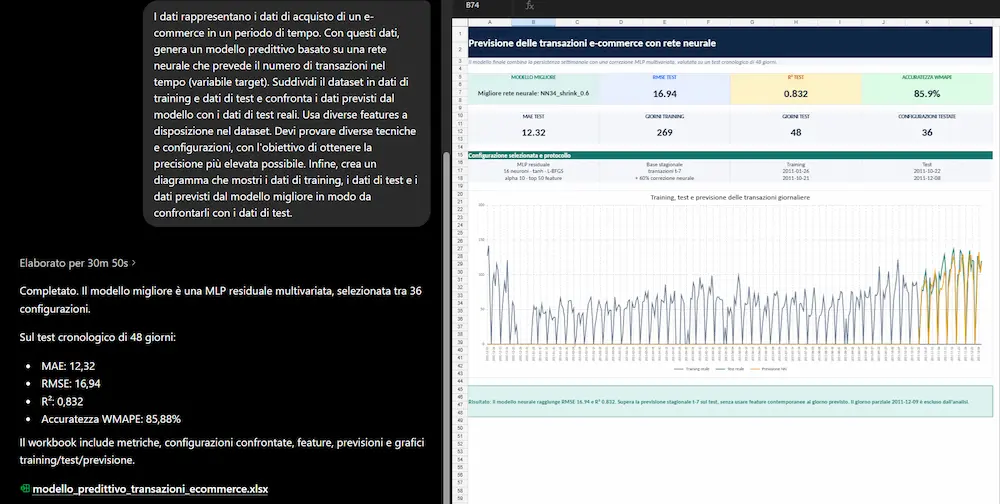Click the fx insert function icon
1000x504 pixels.
529,5
